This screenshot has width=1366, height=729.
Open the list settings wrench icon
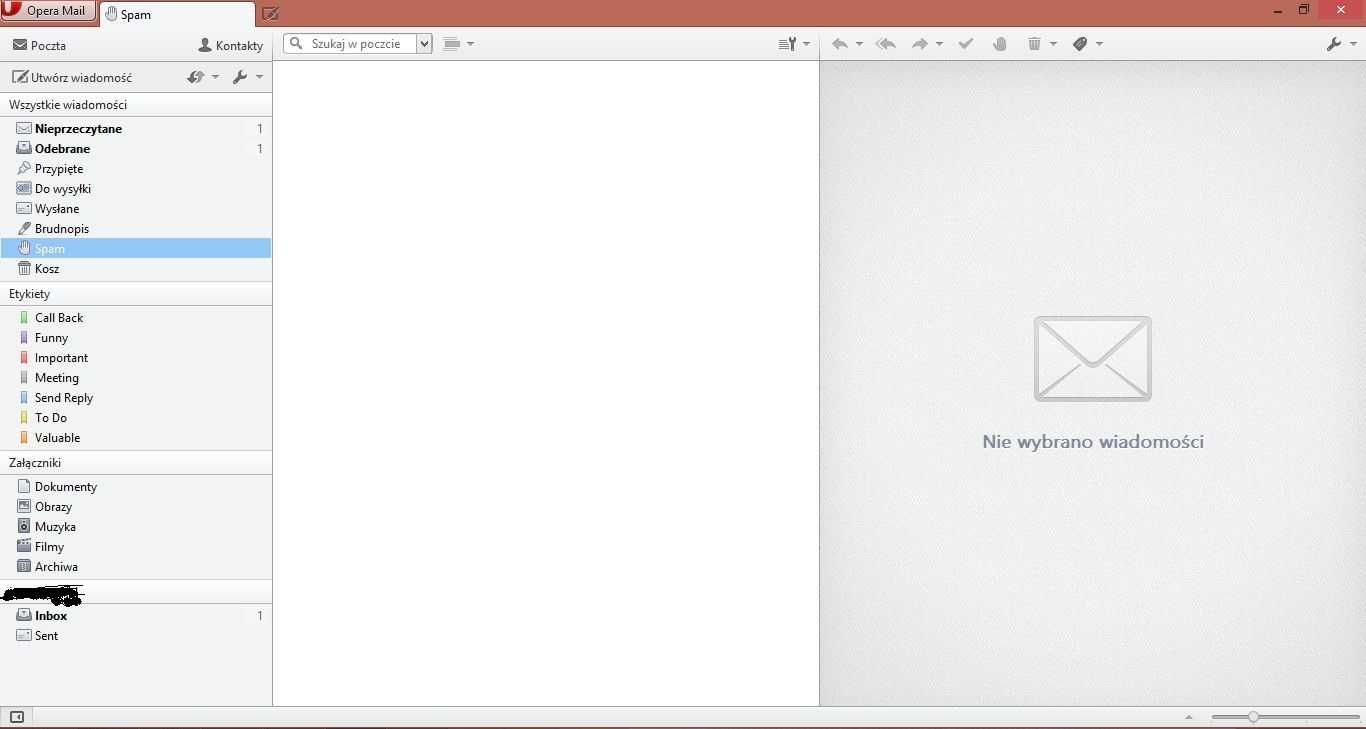pos(788,44)
